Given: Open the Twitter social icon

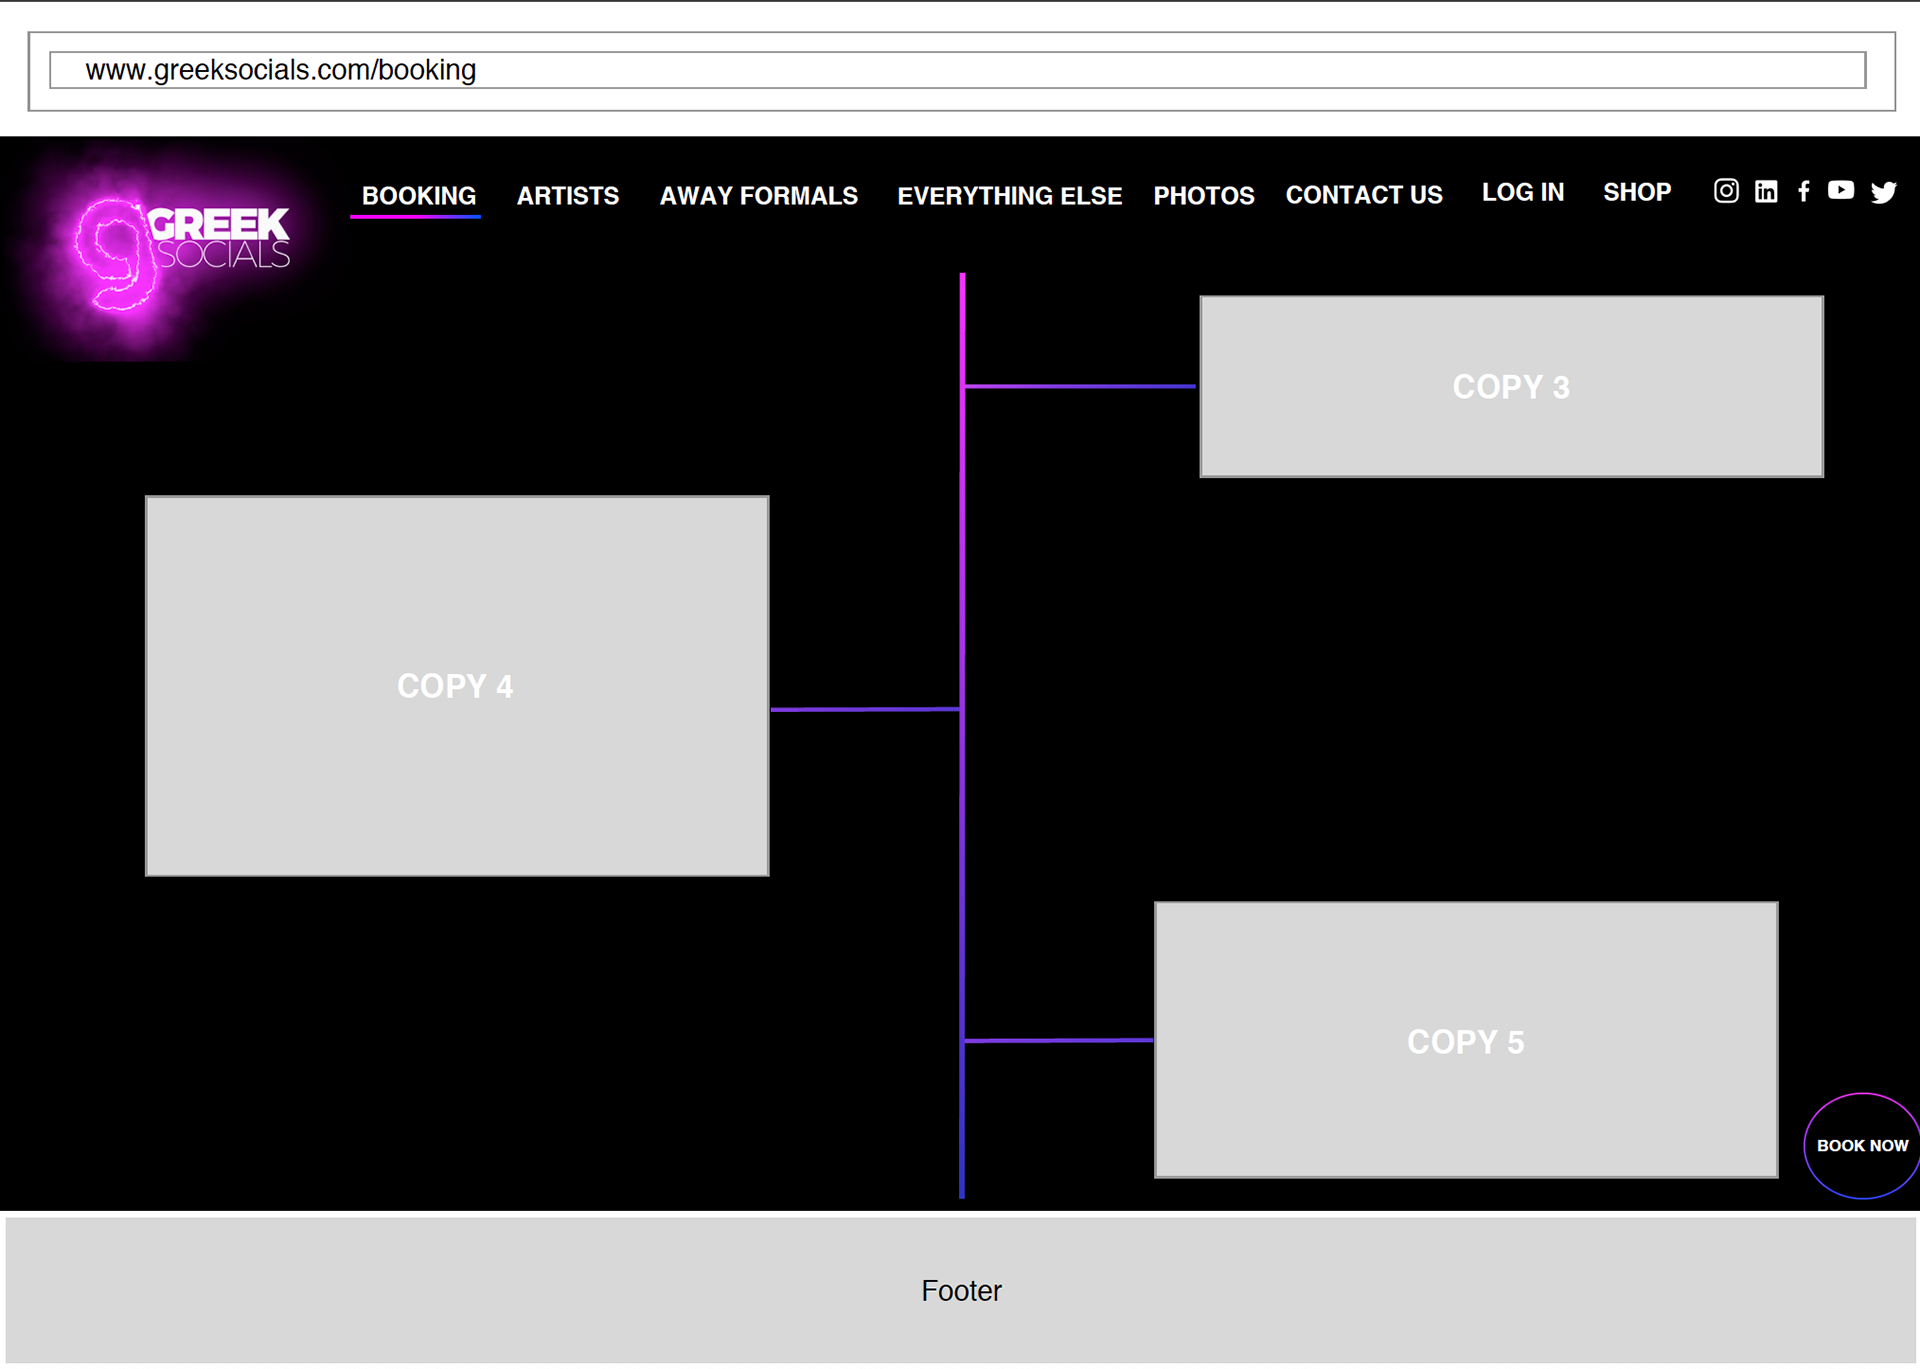Looking at the screenshot, I should pos(1884,192).
